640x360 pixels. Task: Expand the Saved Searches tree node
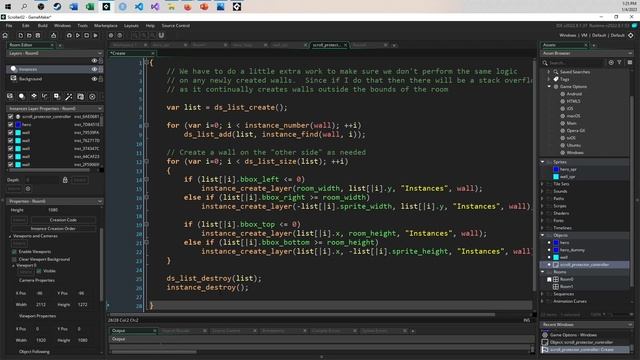[x=549, y=72]
